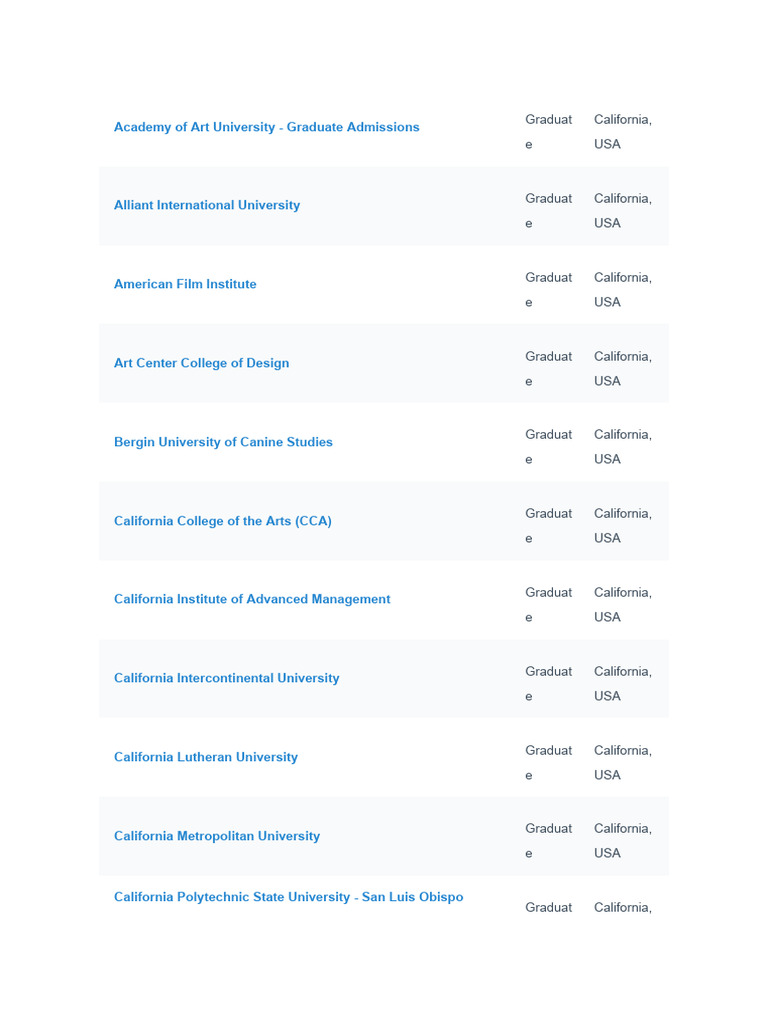Click California College of the Arts (CCA) link
Image resolution: width=768 pixels, height=1024 pixels.
pyautogui.click(x=222, y=521)
